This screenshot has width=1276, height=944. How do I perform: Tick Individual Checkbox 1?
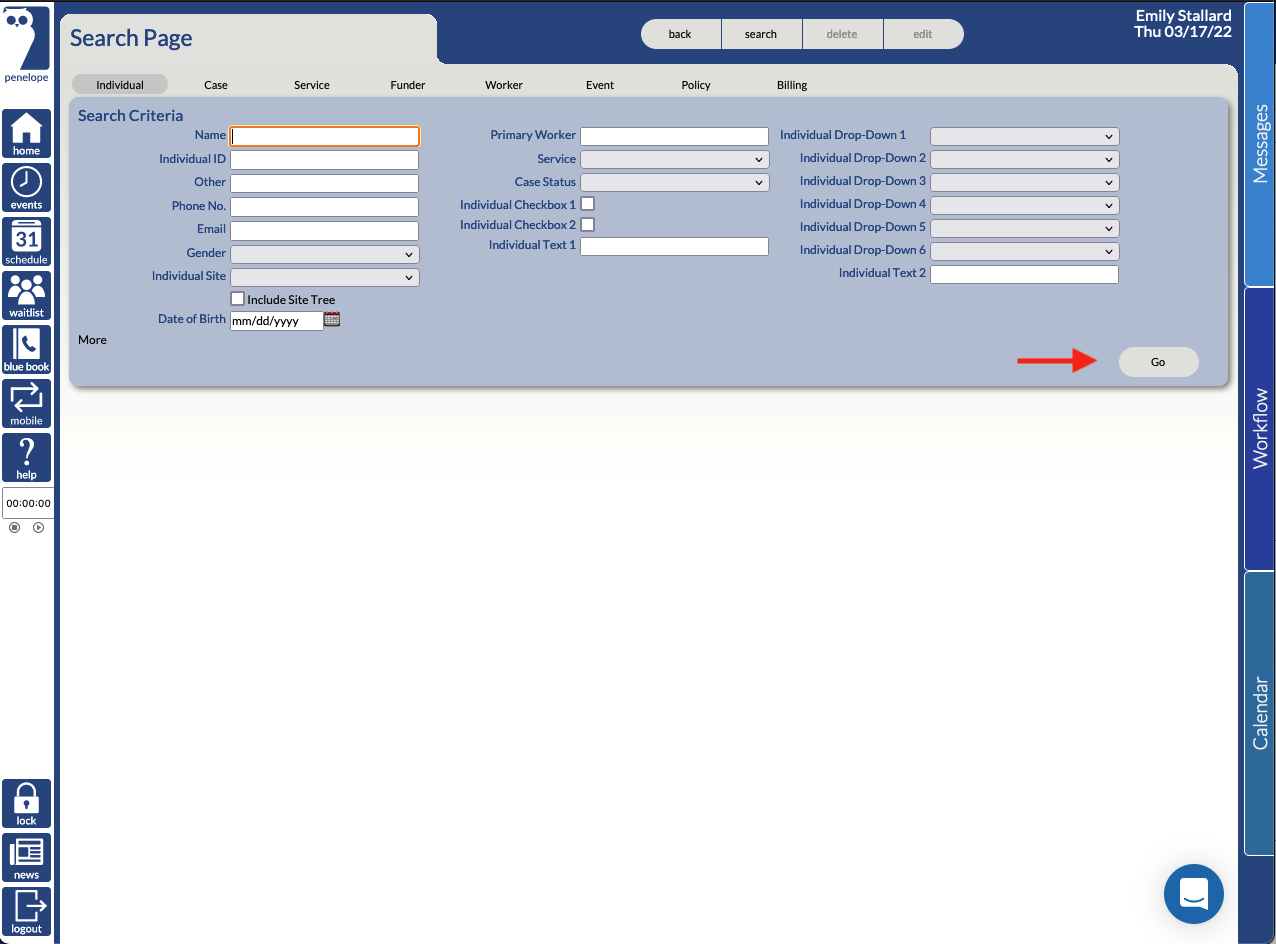(x=588, y=204)
